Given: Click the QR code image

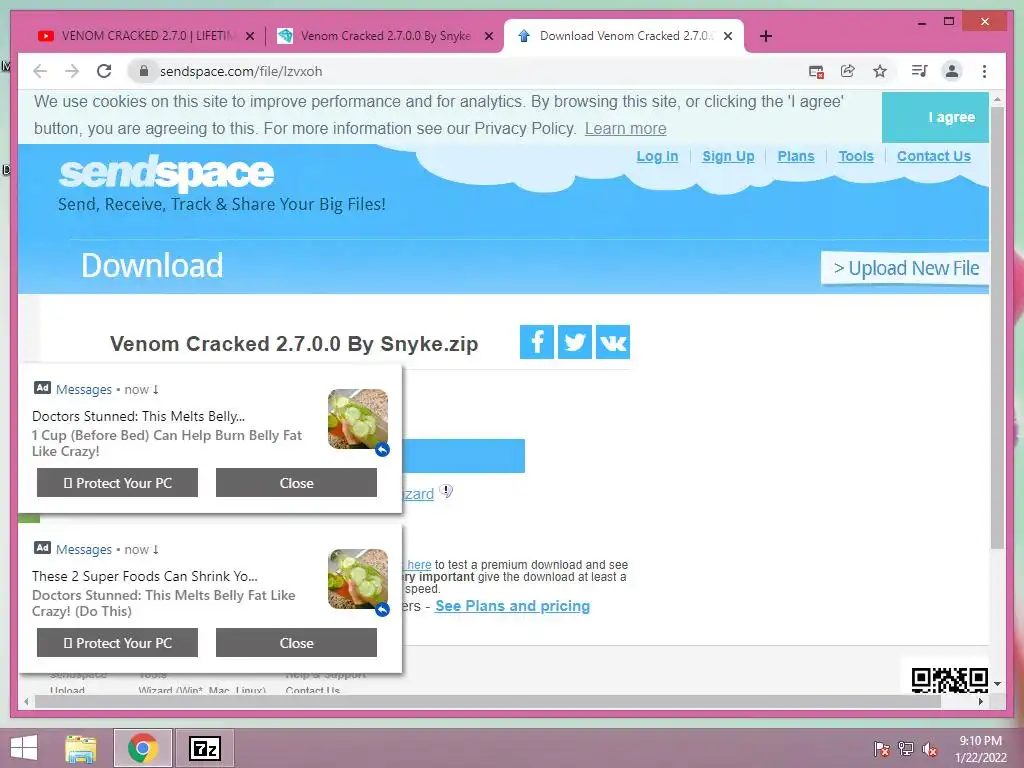Looking at the screenshot, I should tap(950, 680).
